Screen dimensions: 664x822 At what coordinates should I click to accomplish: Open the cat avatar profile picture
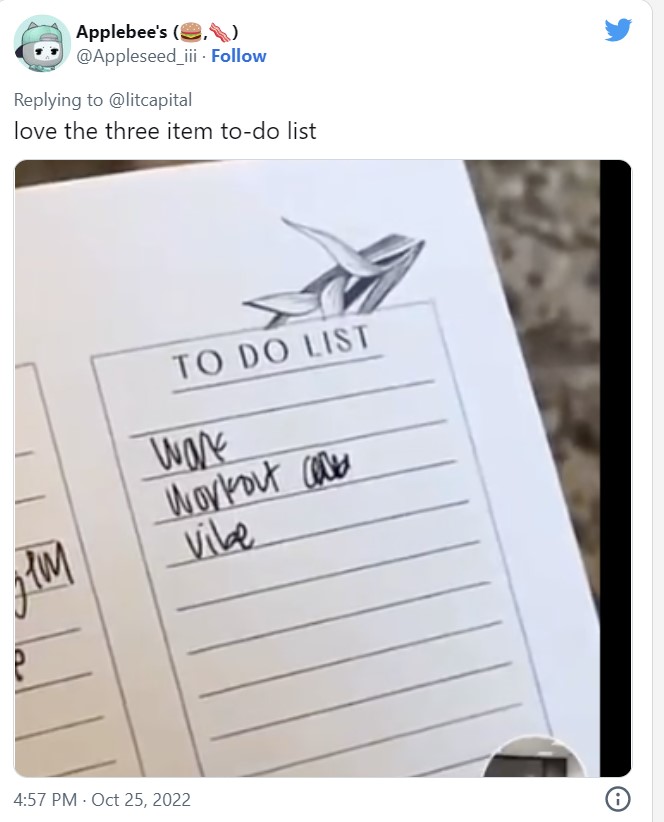[42, 44]
